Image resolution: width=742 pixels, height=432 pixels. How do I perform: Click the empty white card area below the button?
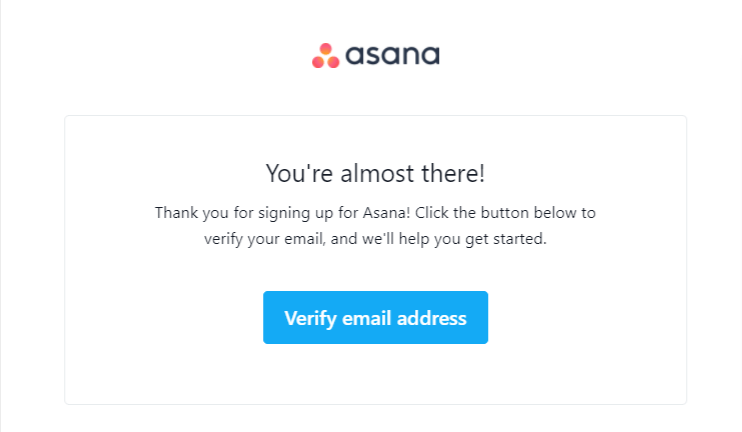375,375
